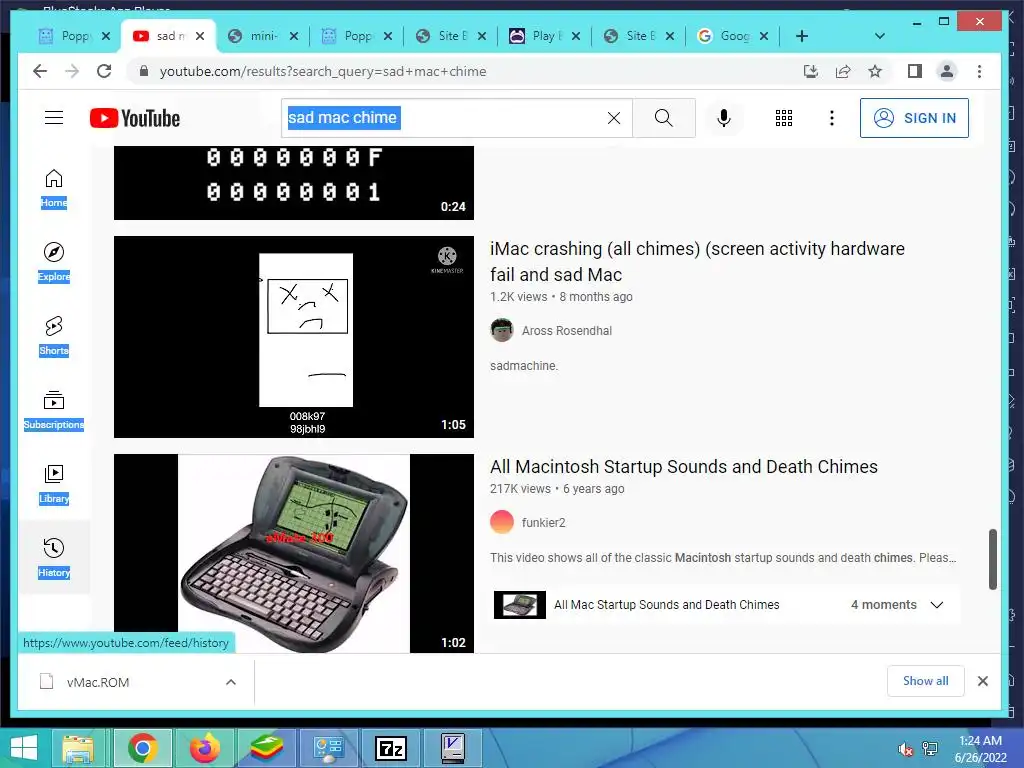Go forward with browser forward arrow
The height and width of the screenshot is (768, 1024).
point(72,71)
